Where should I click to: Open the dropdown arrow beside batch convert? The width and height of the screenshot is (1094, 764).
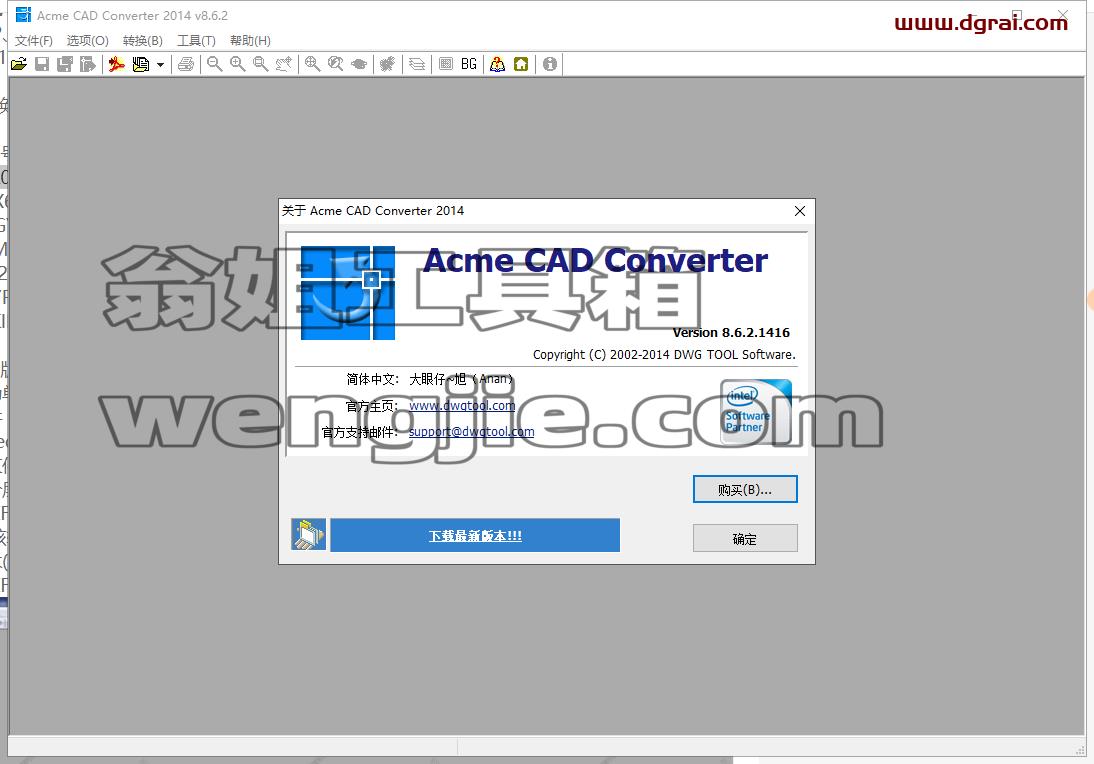160,64
